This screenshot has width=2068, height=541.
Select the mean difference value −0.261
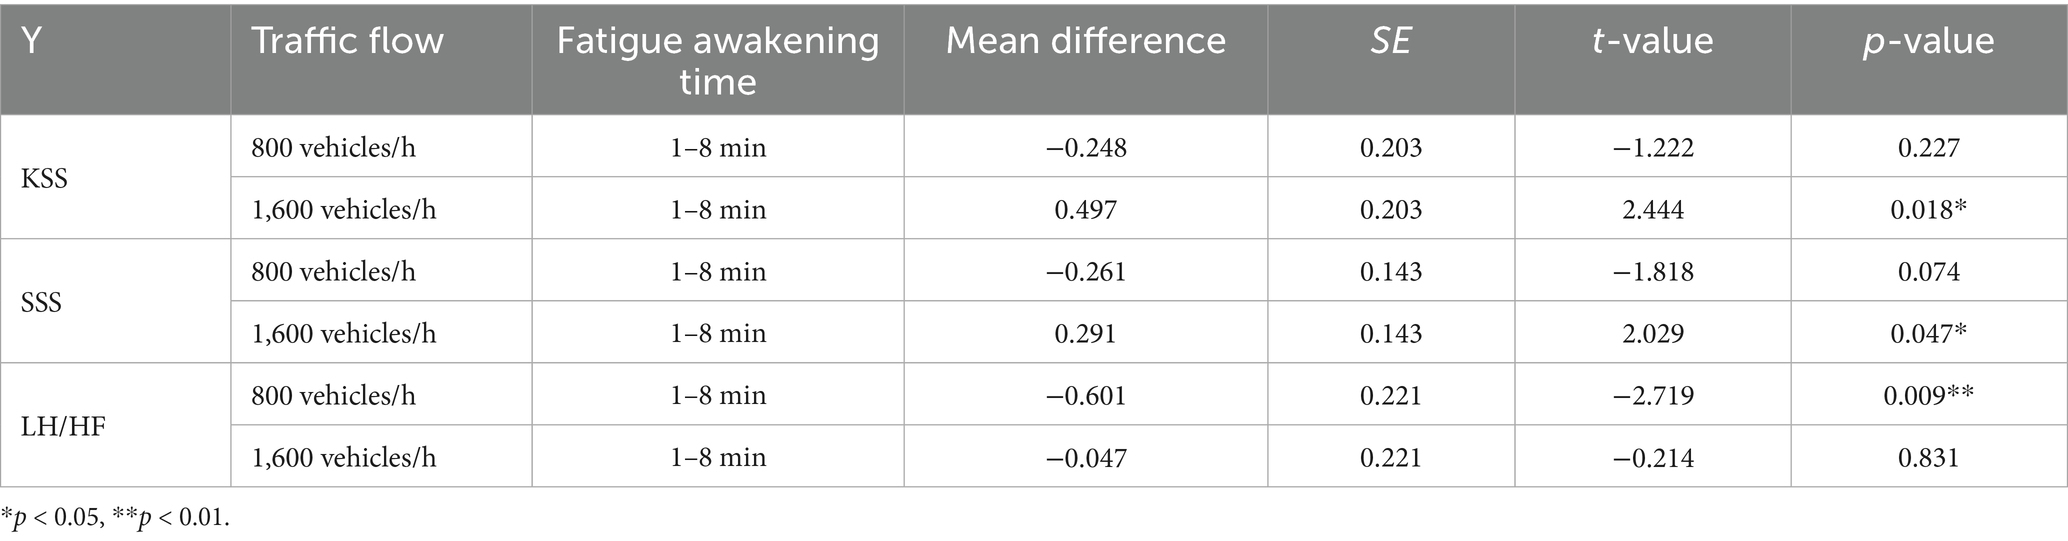click(1086, 273)
